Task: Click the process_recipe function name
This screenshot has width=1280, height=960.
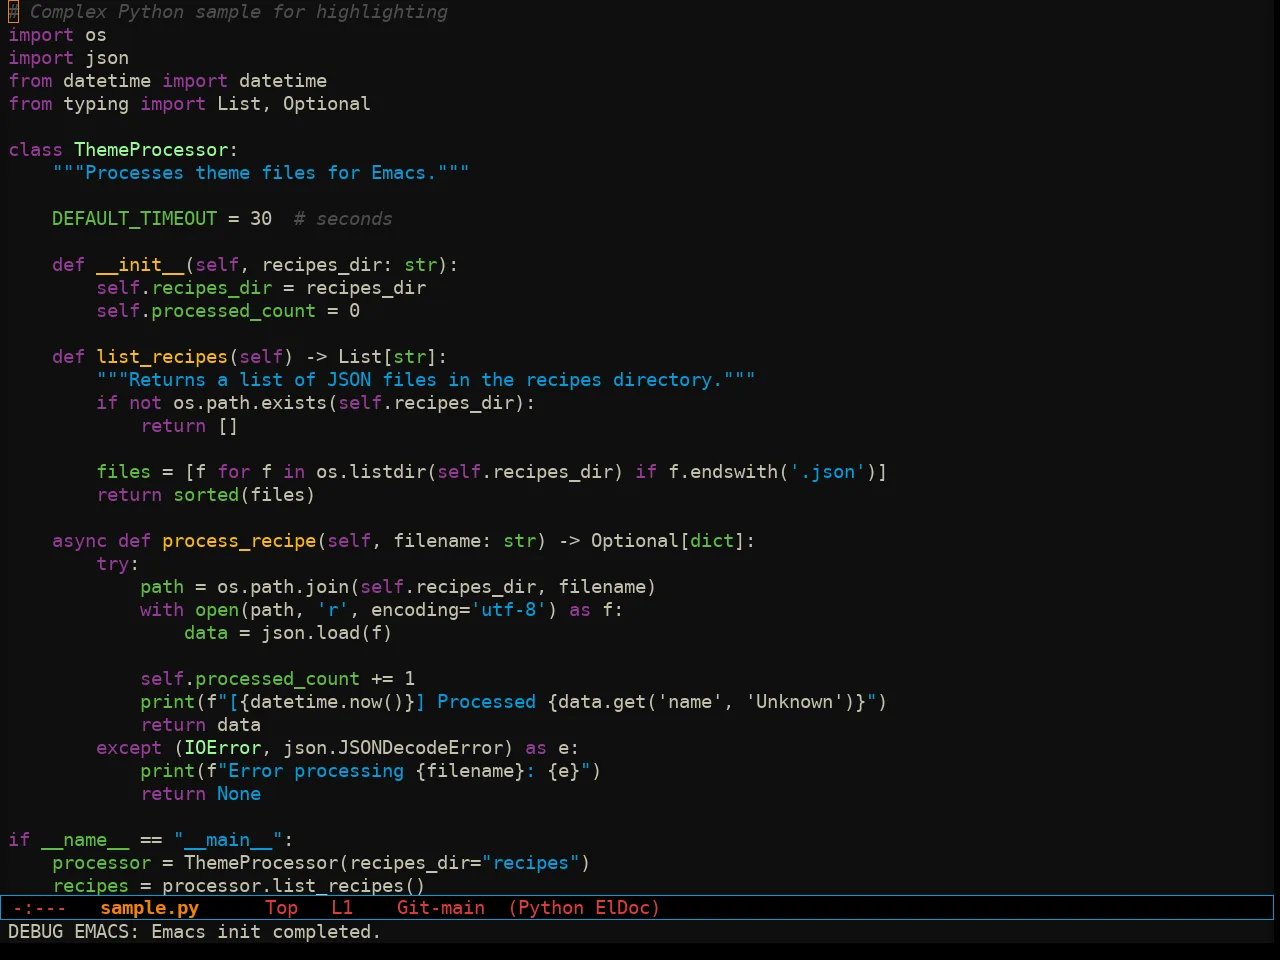Action: (x=239, y=541)
